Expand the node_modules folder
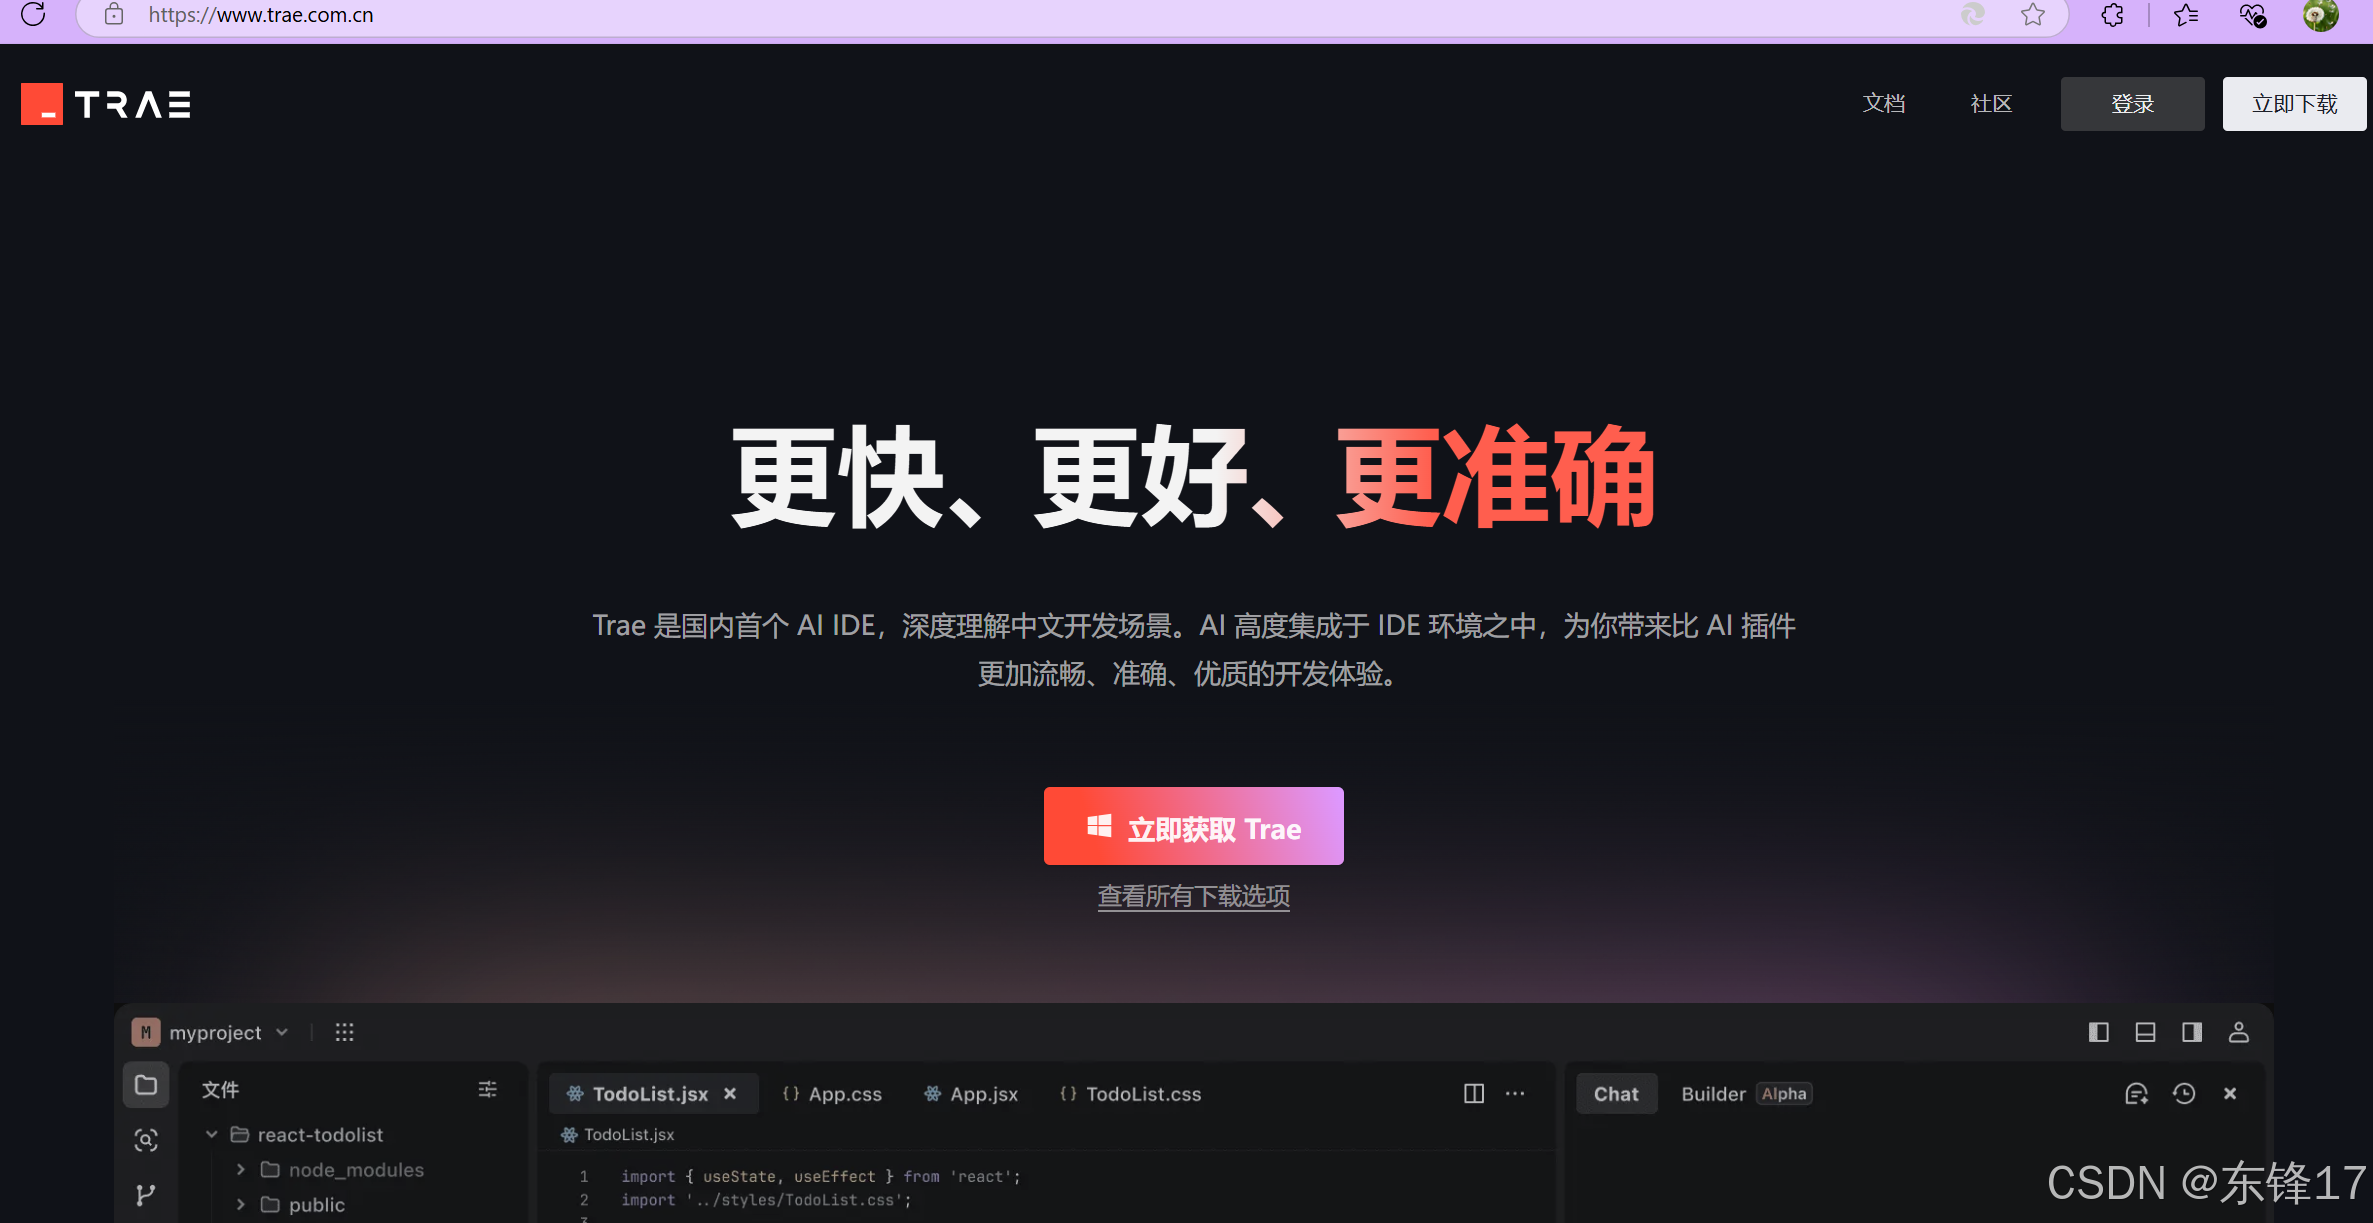Viewport: 2373px width, 1223px height. click(x=241, y=1170)
